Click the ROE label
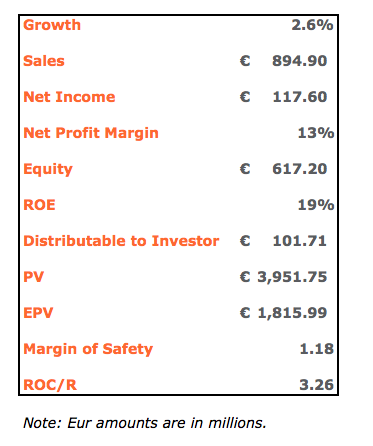The width and height of the screenshot is (373, 446). click(39, 205)
